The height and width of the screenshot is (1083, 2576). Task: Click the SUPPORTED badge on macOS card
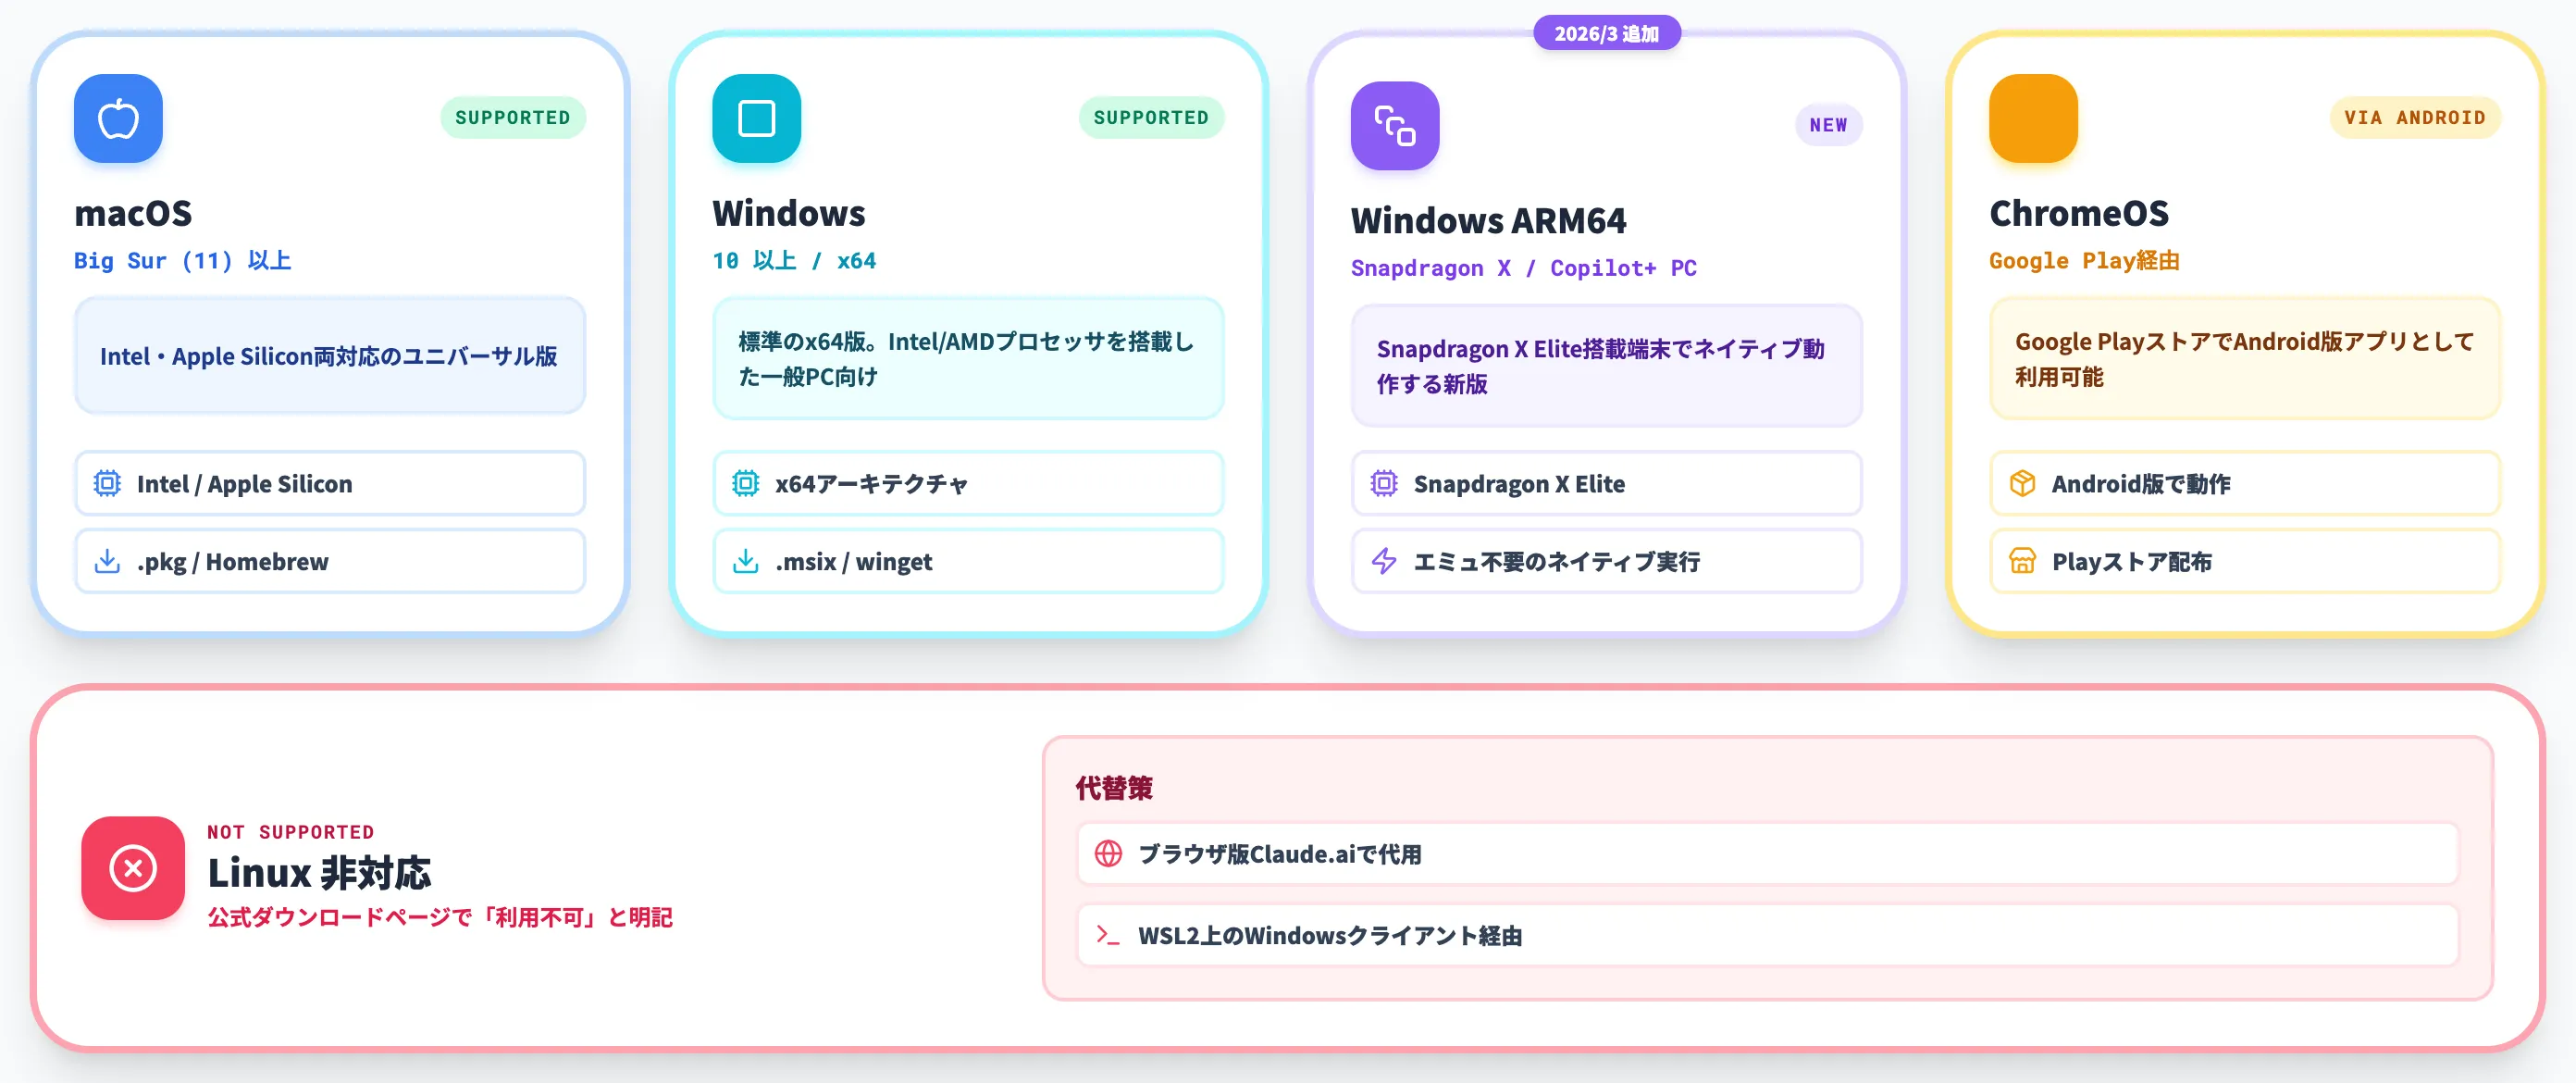coord(513,118)
